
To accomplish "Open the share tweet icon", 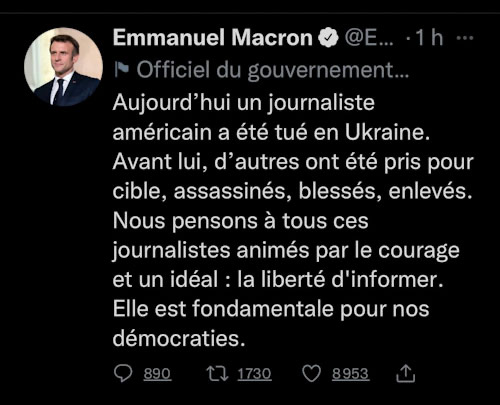I will tap(405, 373).
